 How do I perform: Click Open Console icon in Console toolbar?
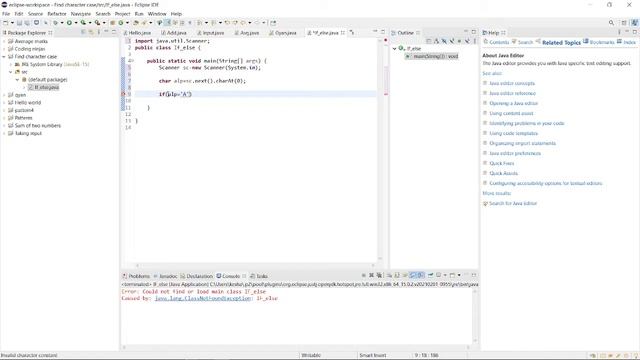point(452,276)
